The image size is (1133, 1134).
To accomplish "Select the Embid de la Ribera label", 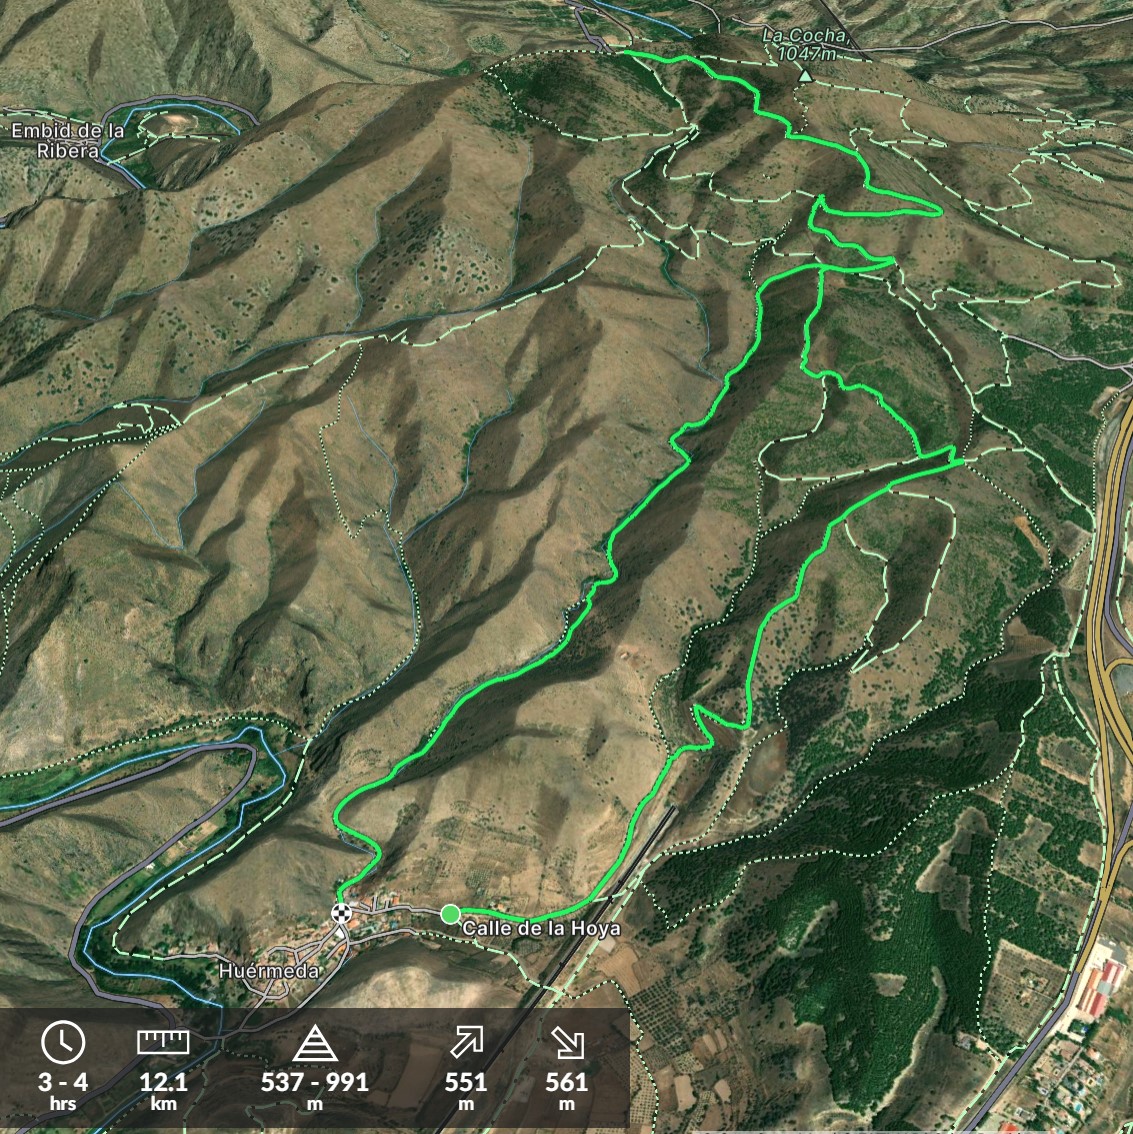I will point(68,140).
